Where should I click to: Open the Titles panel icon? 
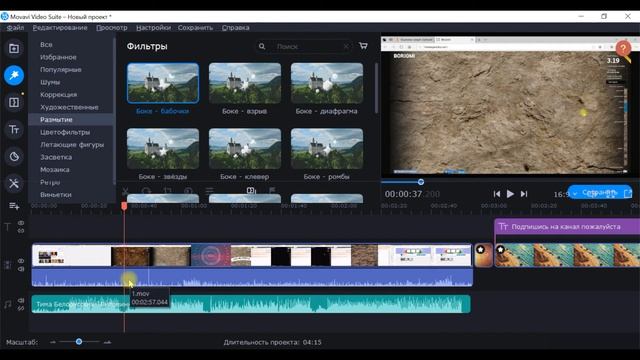point(14,130)
